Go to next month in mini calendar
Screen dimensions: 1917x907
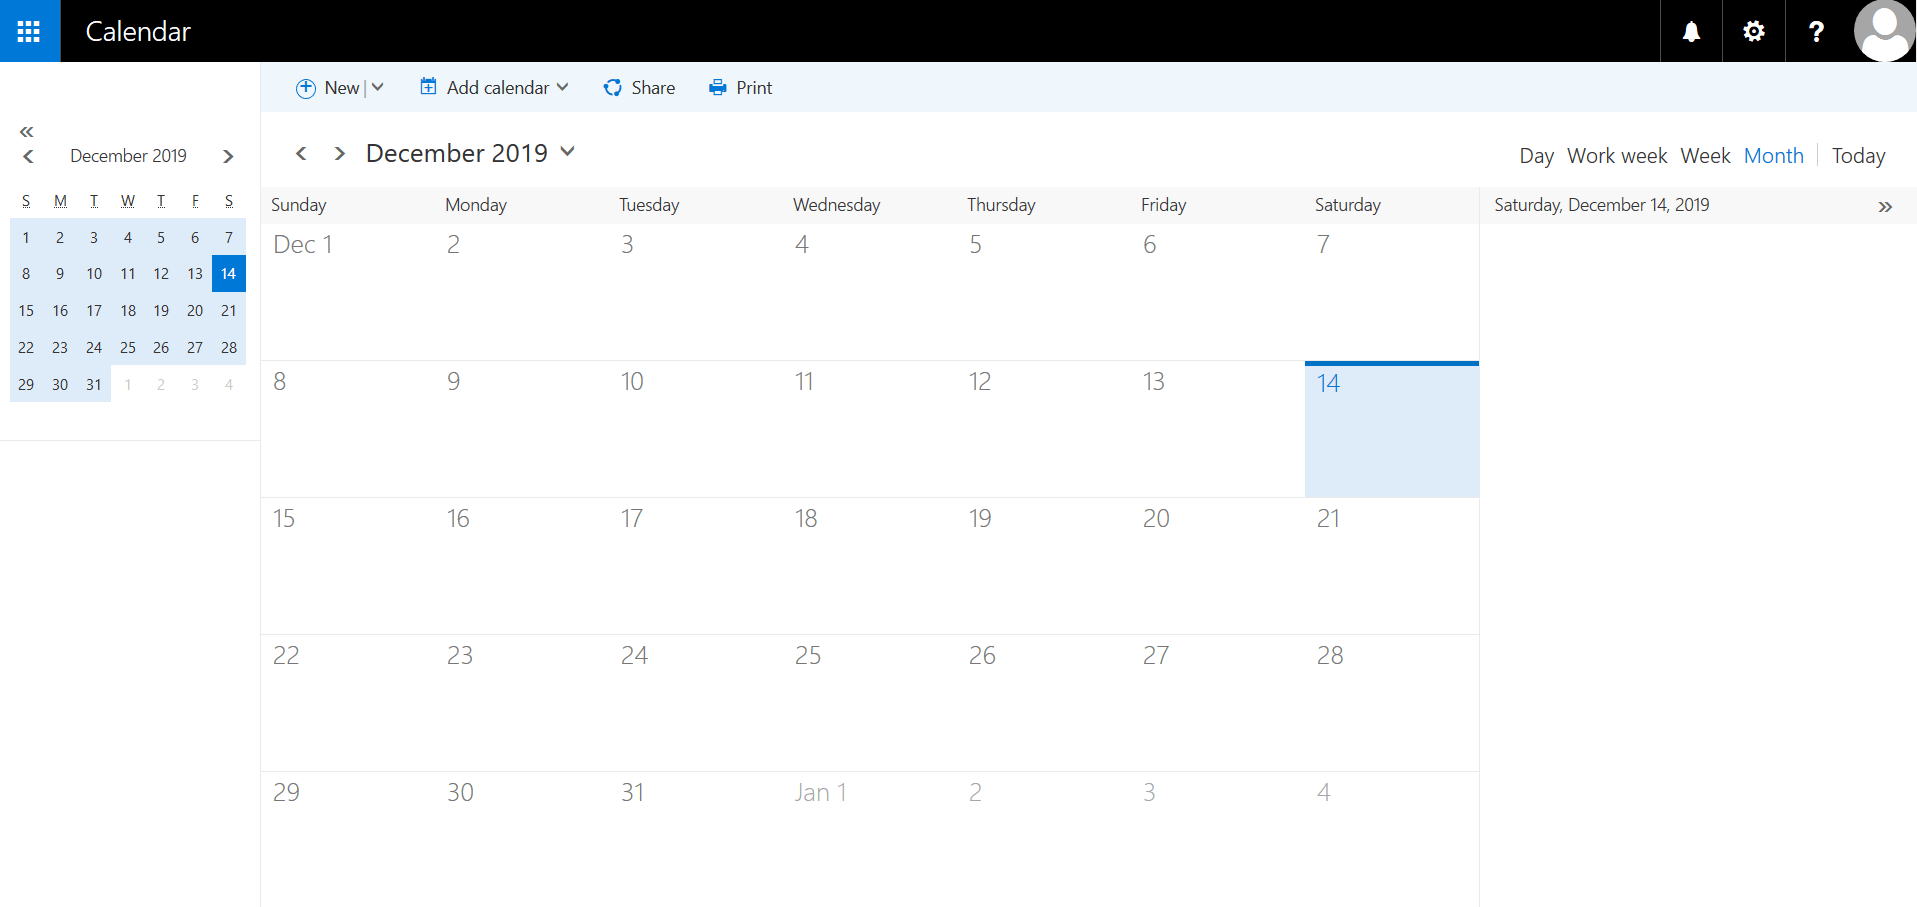click(228, 156)
